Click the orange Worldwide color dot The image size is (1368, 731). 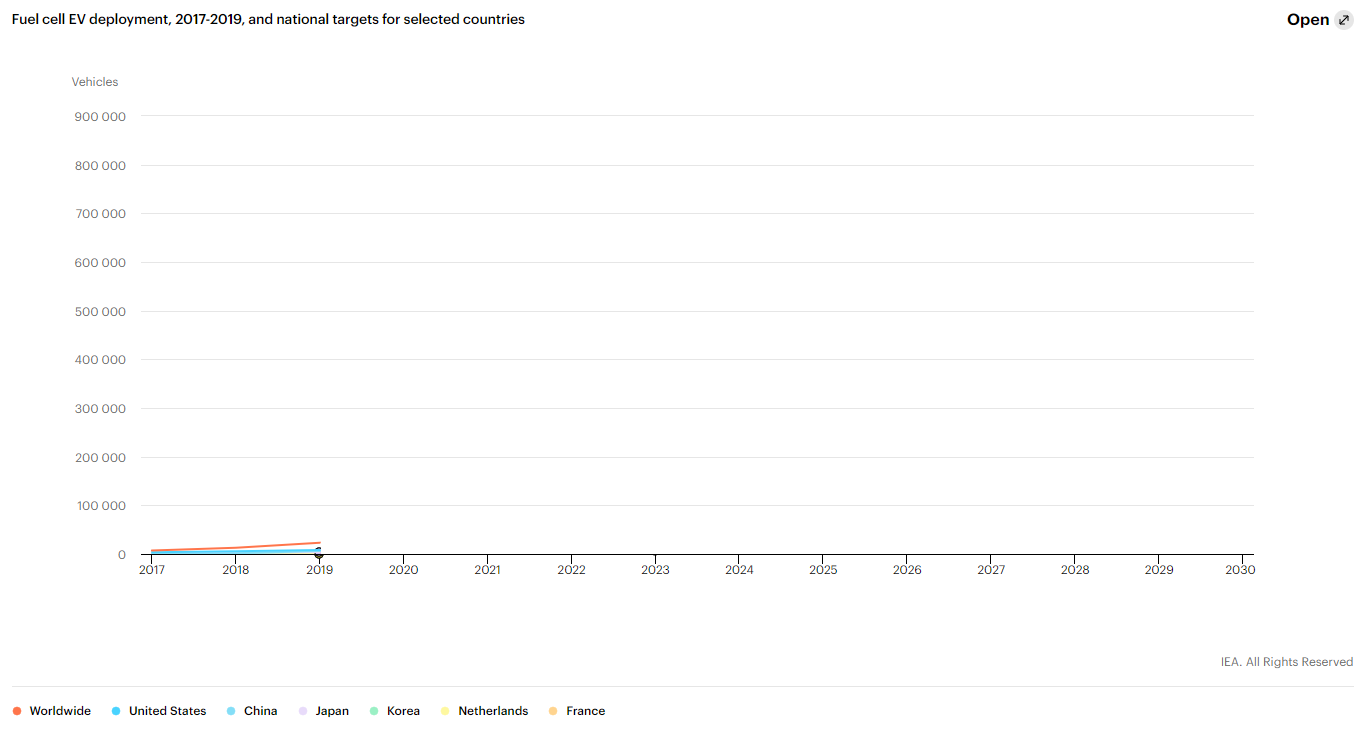pyautogui.click(x=17, y=711)
